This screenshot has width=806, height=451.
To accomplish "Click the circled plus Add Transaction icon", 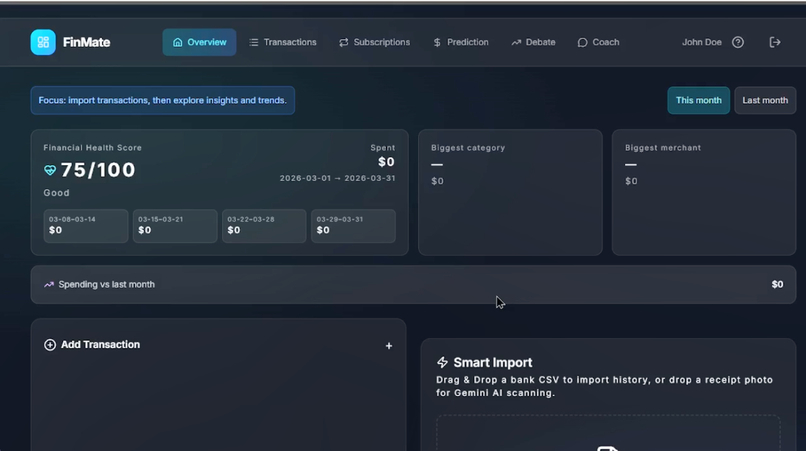I will (x=50, y=345).
